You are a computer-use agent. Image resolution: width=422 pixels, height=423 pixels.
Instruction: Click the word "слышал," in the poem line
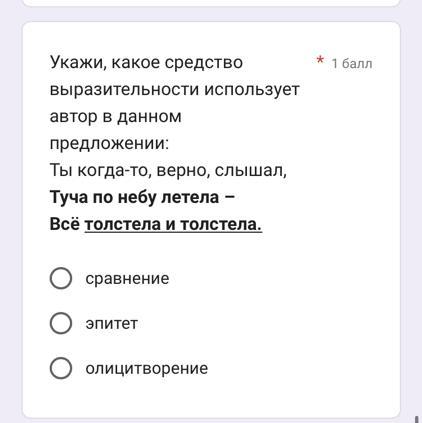coord(251,170)
